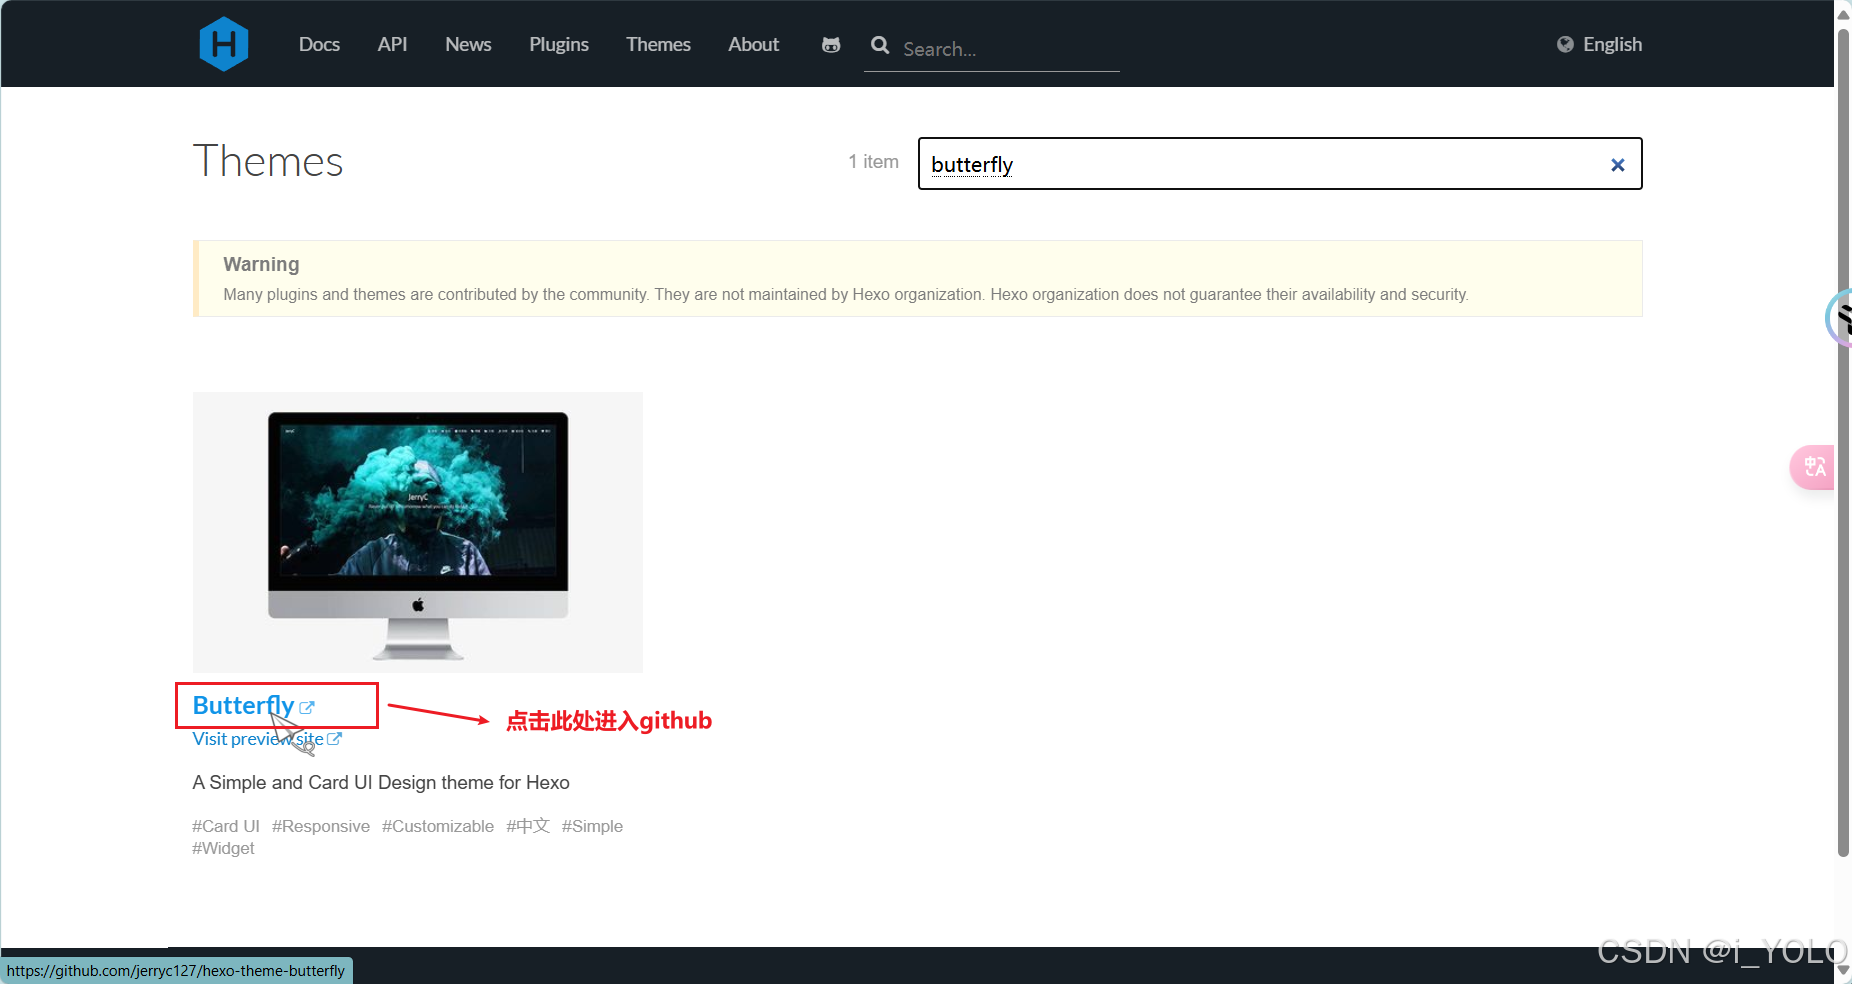Open the About page

tap(753, 44)
